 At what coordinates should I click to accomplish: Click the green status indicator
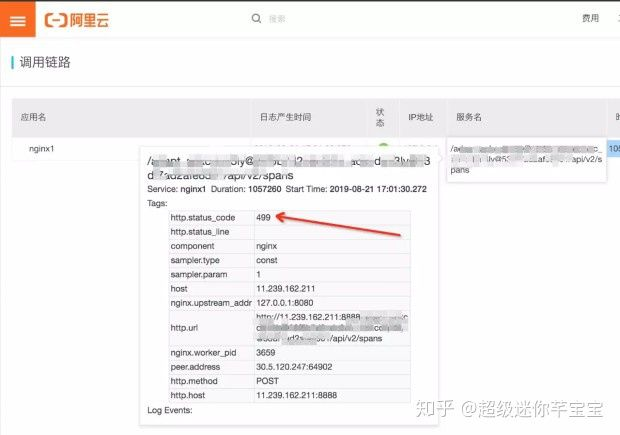(383, 146)
